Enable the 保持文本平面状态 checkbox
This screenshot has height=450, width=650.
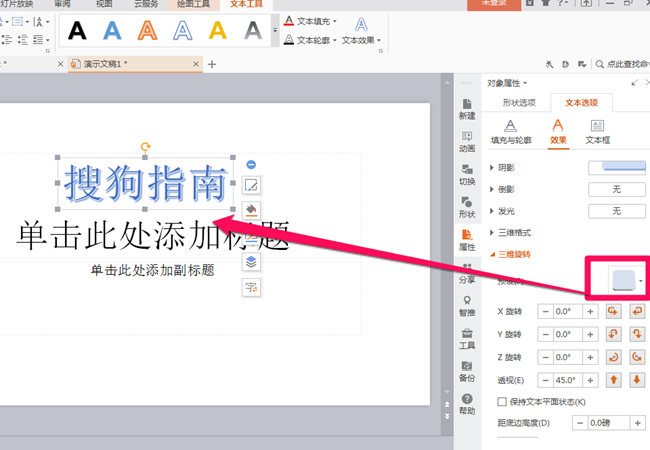[x=502, y=402]
